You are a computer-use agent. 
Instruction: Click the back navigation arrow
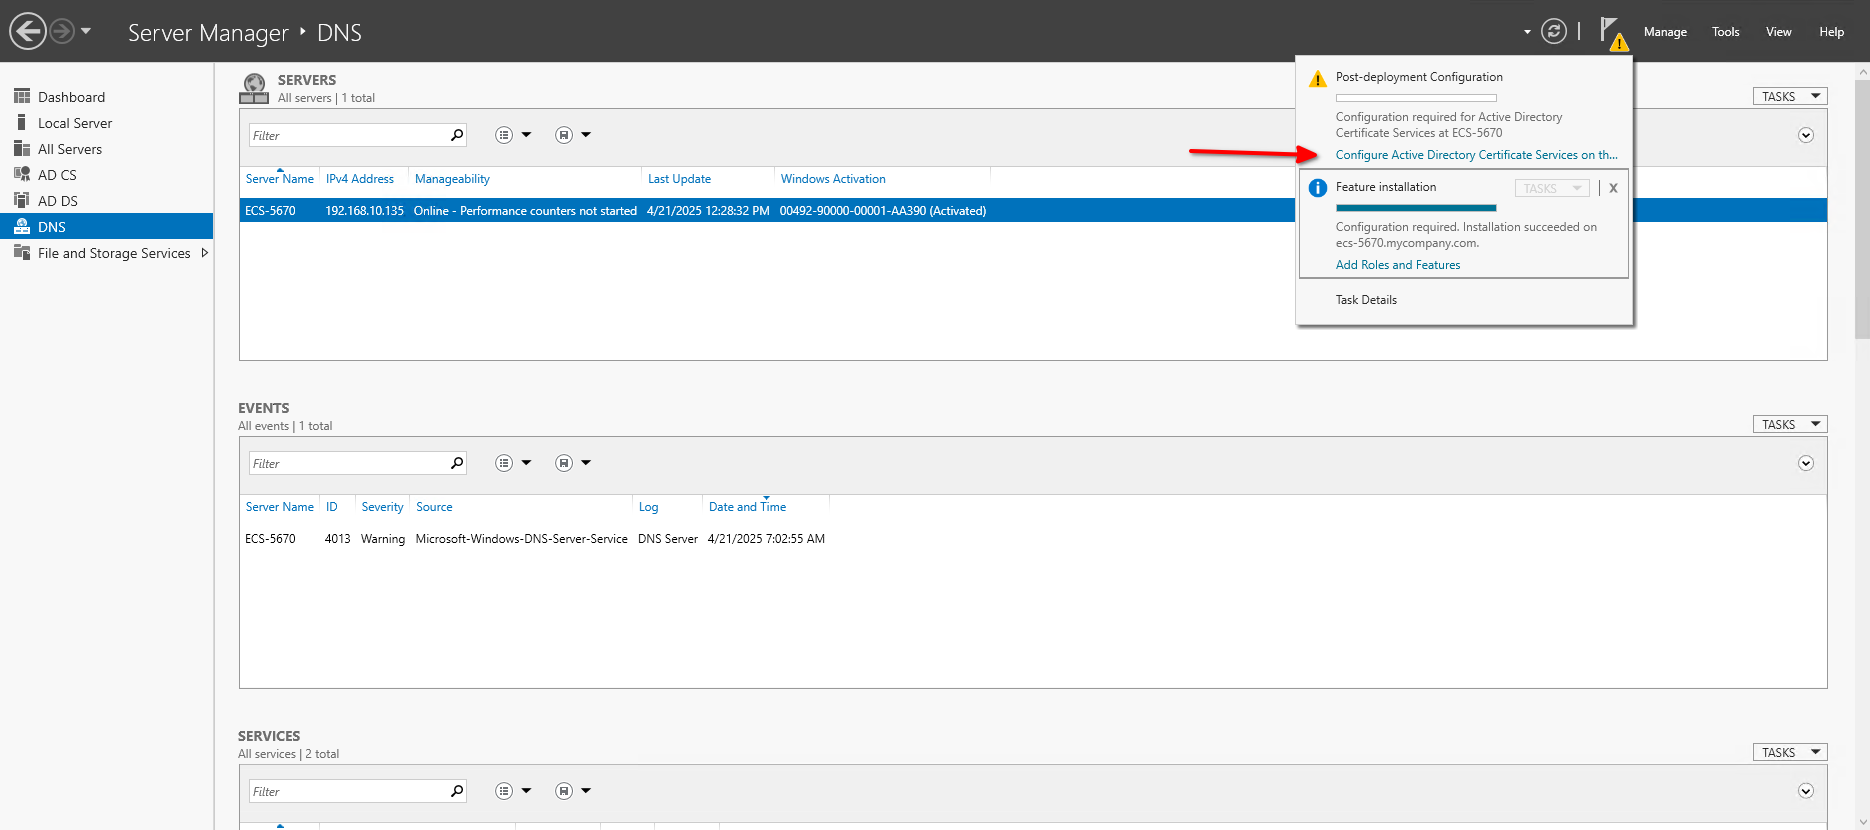tap(28, 31)
